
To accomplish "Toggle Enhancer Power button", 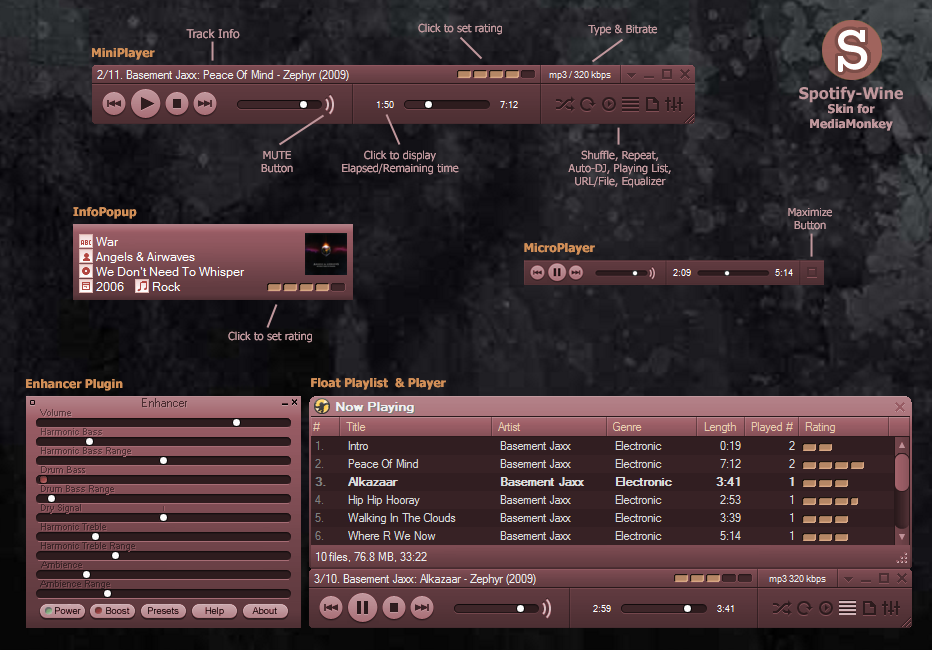I will point(62,611).
